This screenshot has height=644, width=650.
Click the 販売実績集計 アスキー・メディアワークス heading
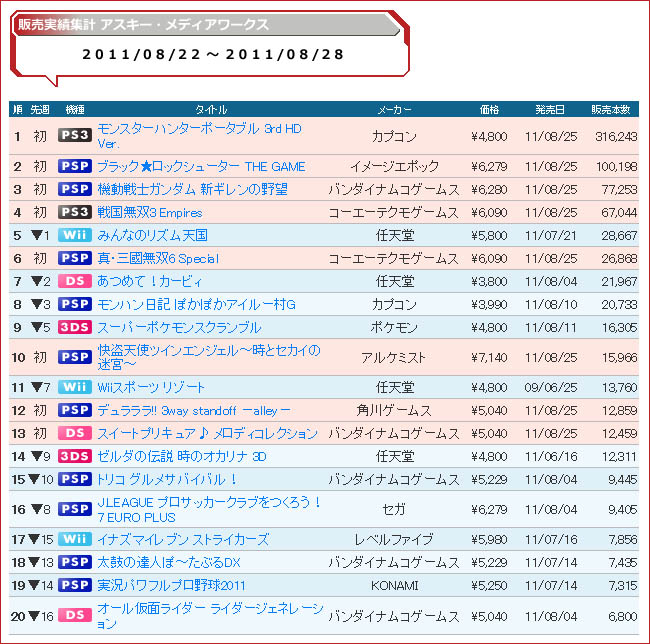tap(143, 25)
